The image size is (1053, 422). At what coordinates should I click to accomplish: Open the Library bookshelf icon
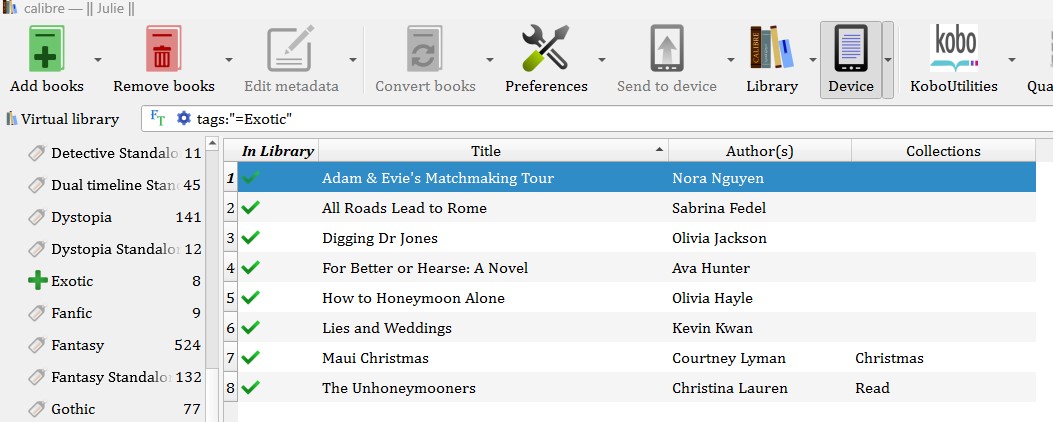(771, 48)
